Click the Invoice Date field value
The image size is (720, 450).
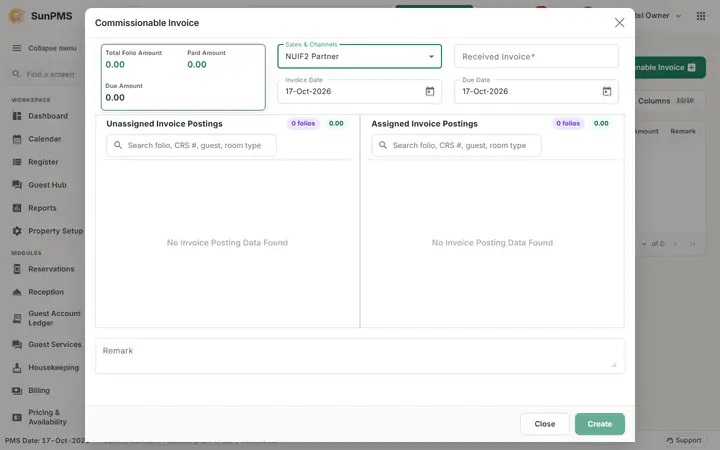click(x=308, y=91)
